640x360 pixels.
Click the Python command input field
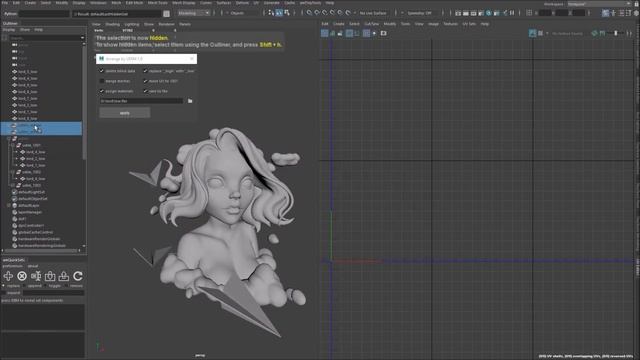[44, 14]
